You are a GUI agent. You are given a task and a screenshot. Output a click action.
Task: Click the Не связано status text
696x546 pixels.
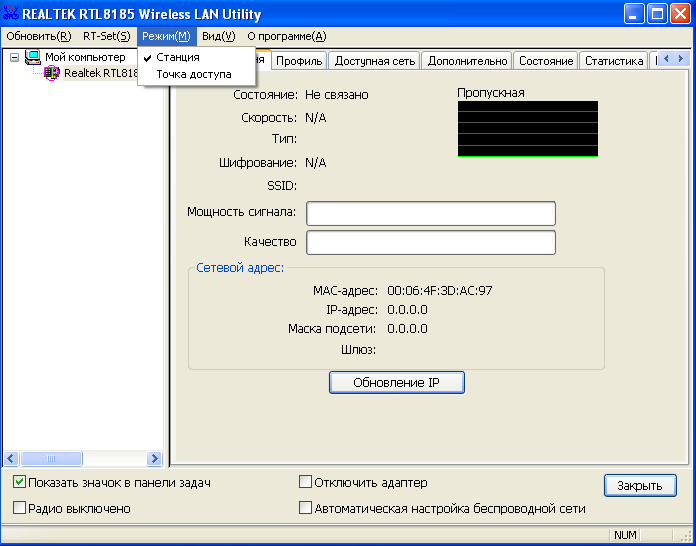(x=336, y=95)
